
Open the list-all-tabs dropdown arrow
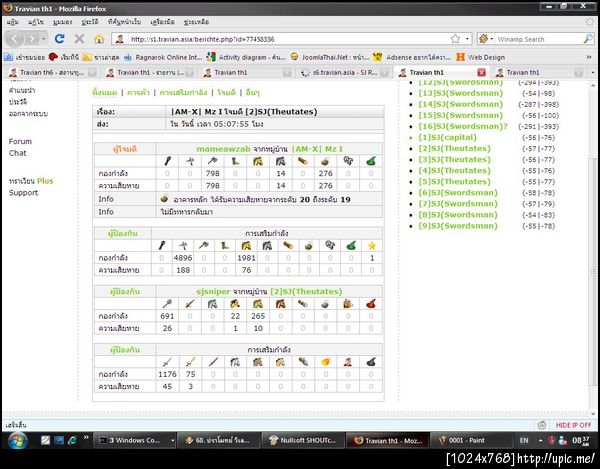tap(593, 72)
